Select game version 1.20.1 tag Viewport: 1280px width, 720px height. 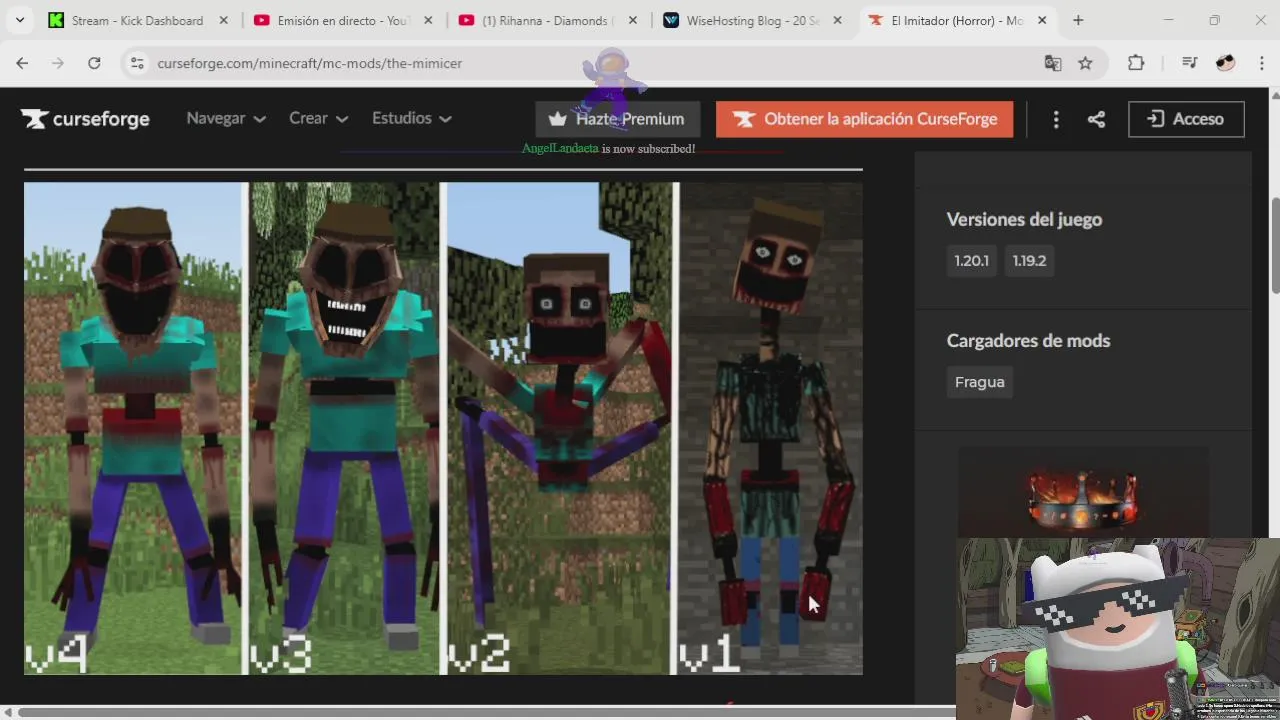point(971,261)
